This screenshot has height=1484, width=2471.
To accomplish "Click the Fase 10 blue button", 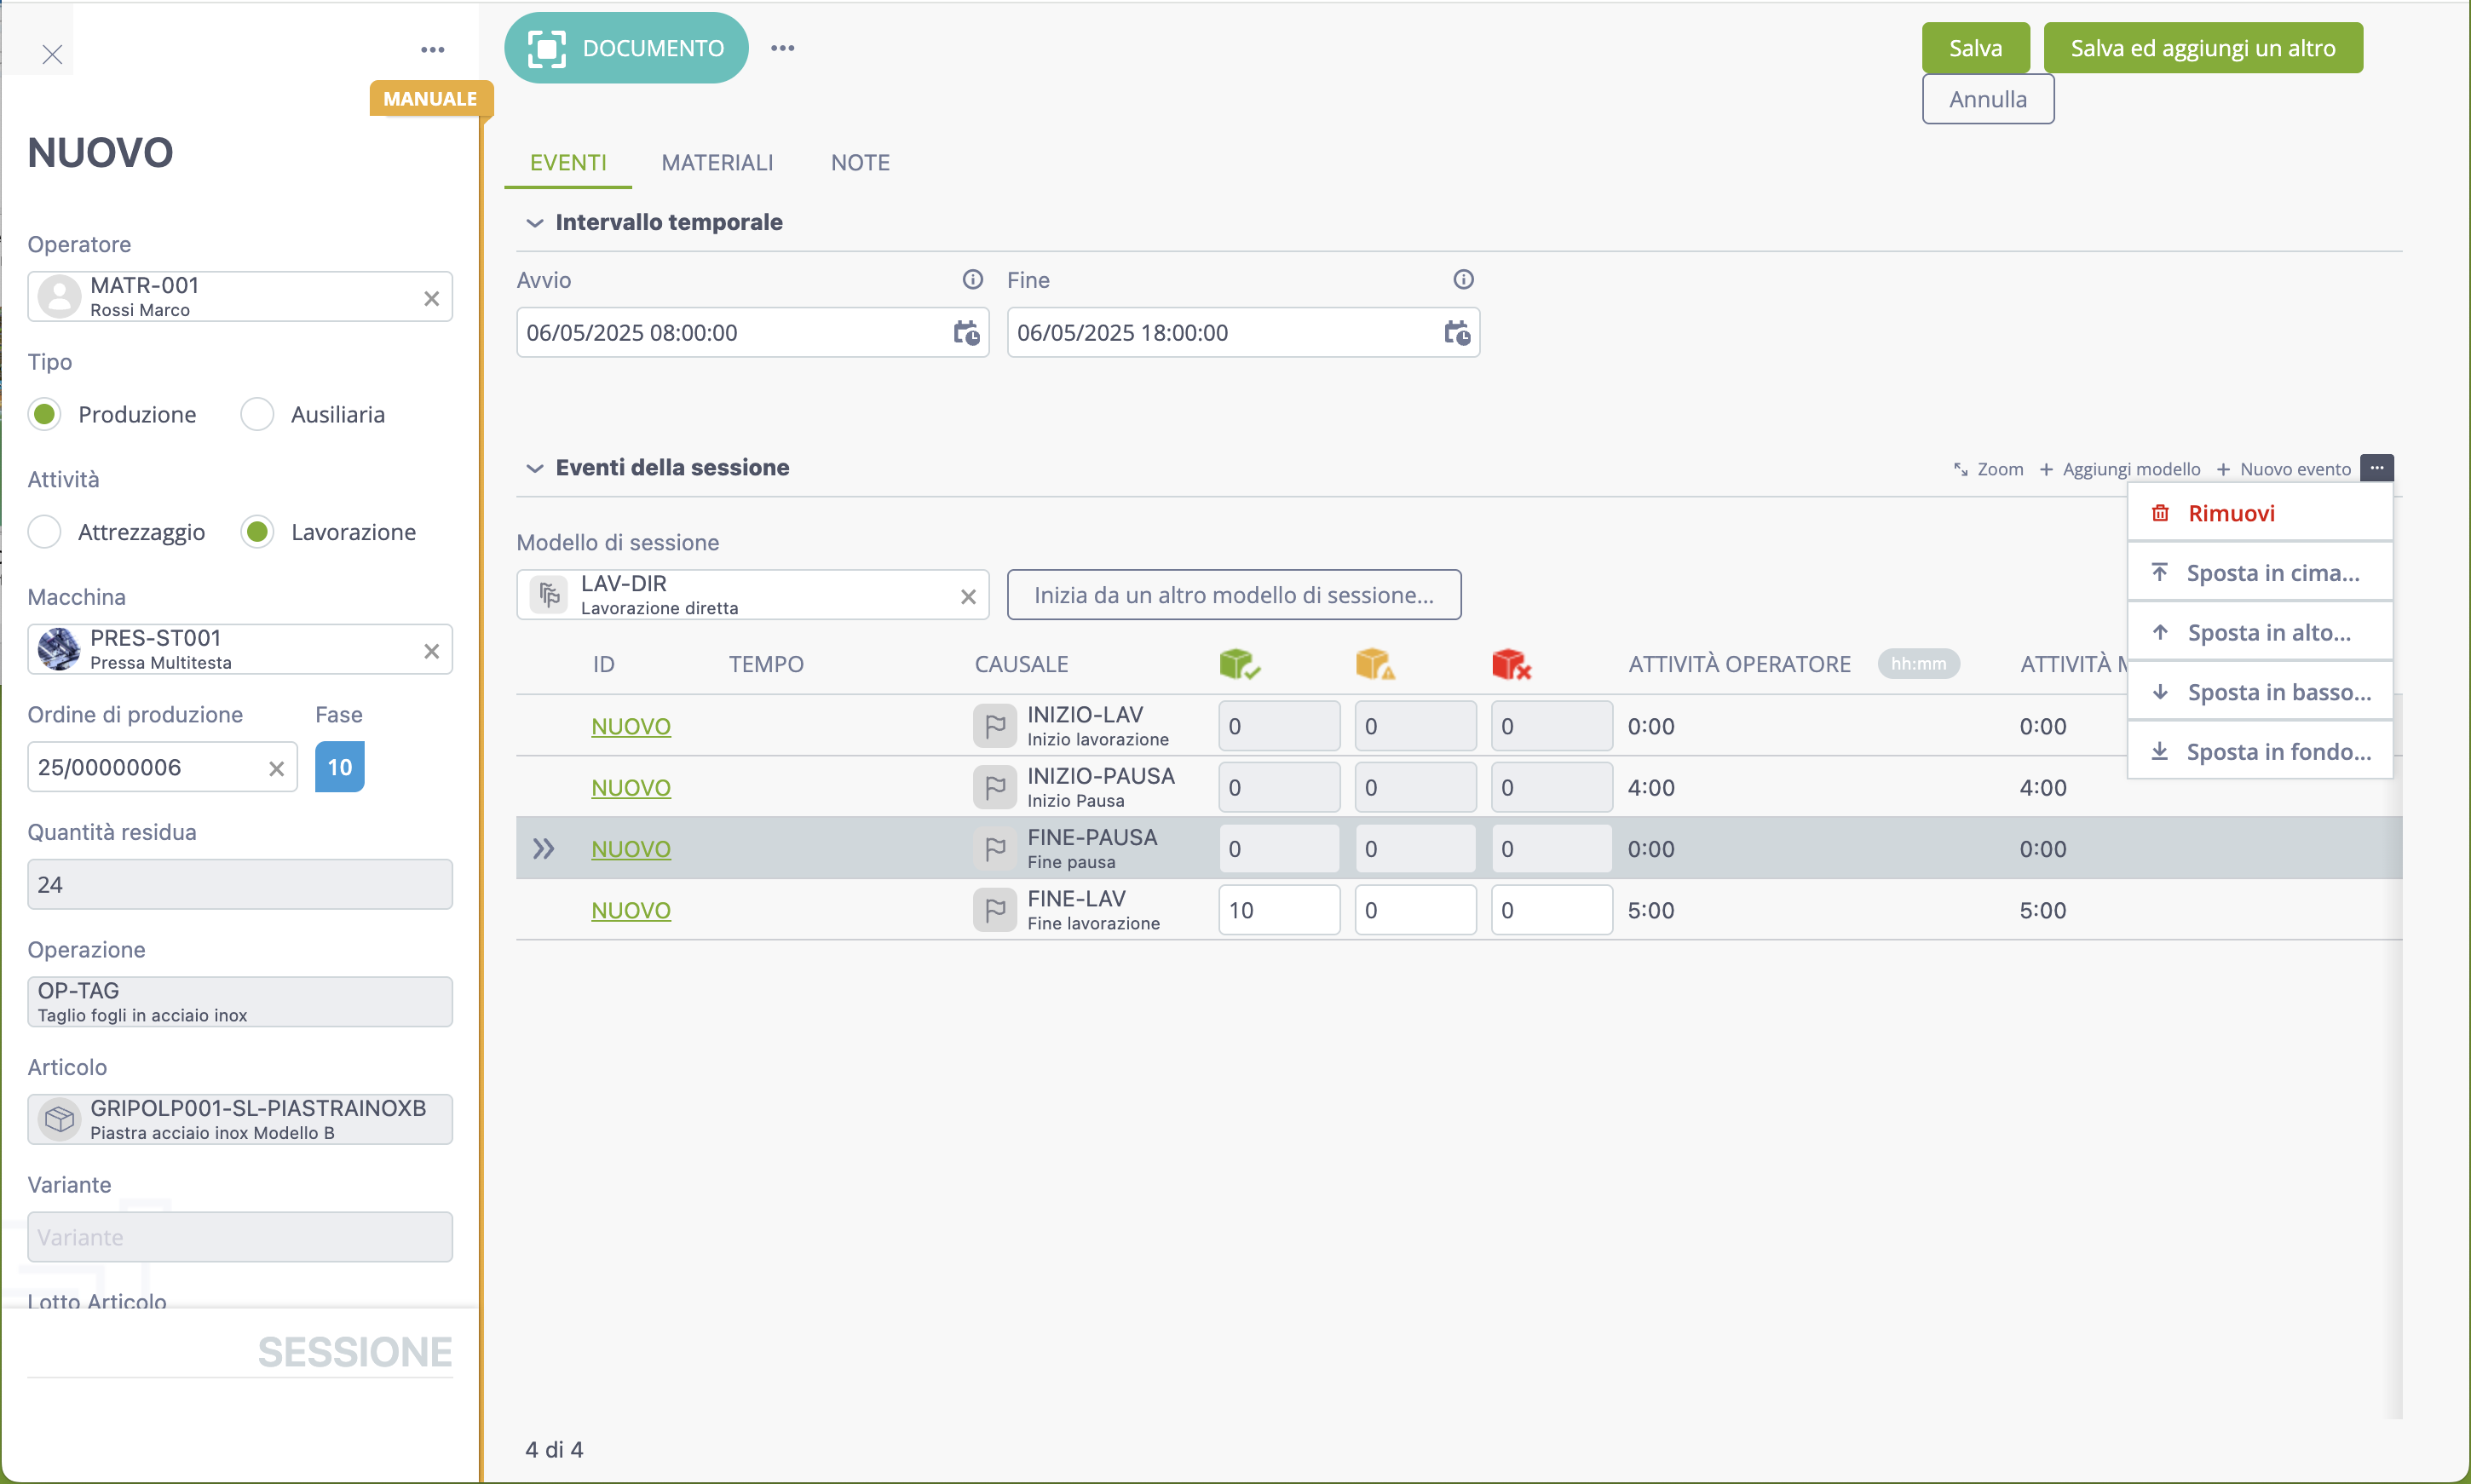I will point(339,767).
